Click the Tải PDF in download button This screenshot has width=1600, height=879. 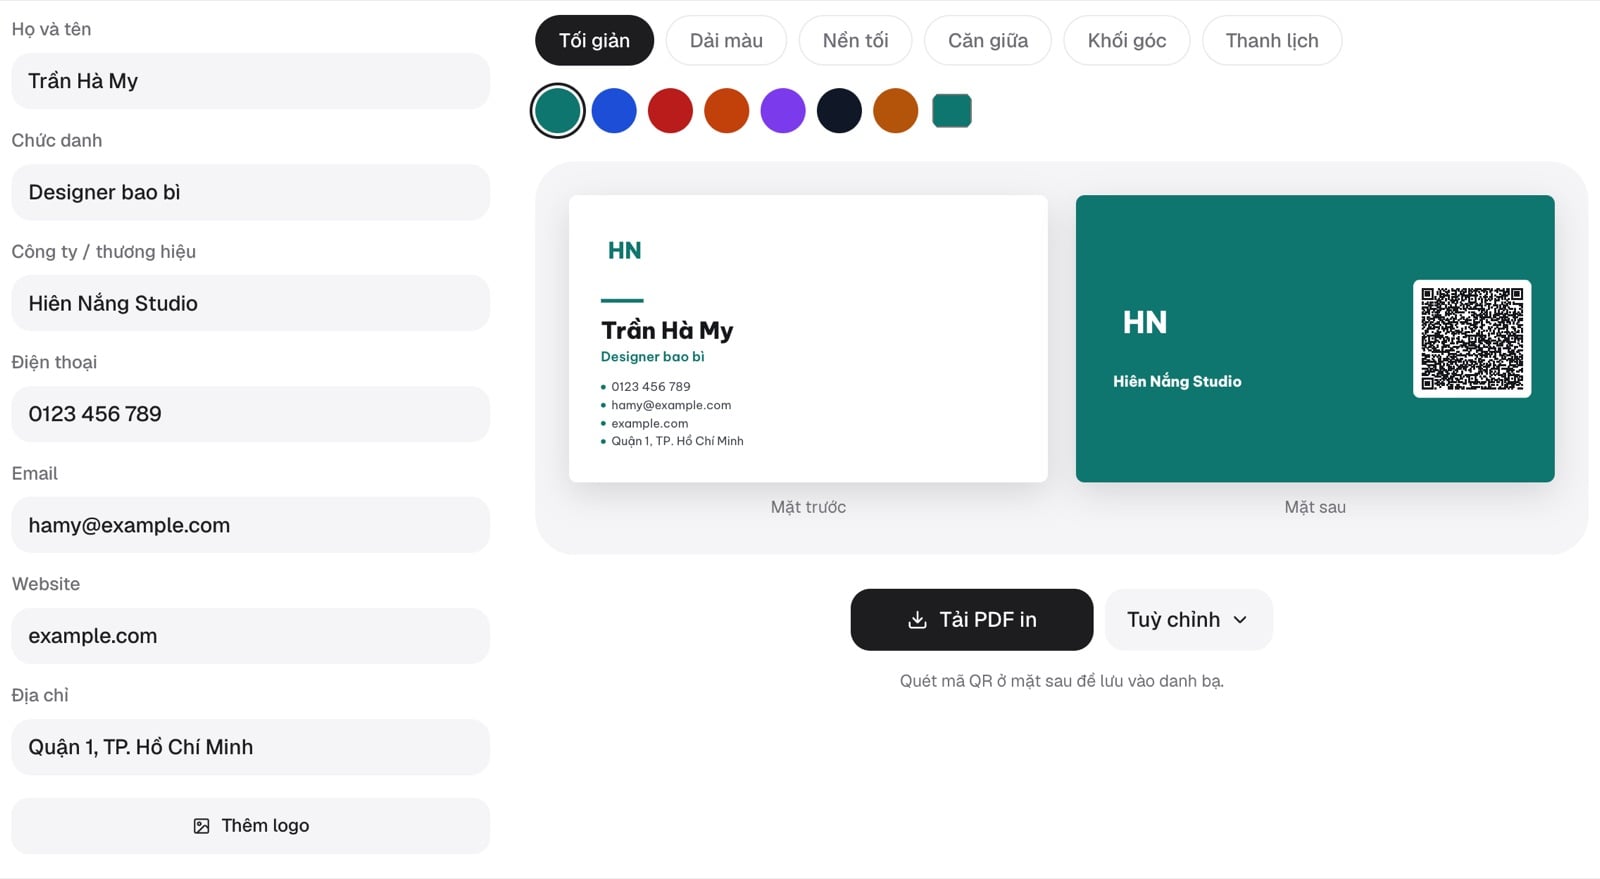[x=972, y=620]
